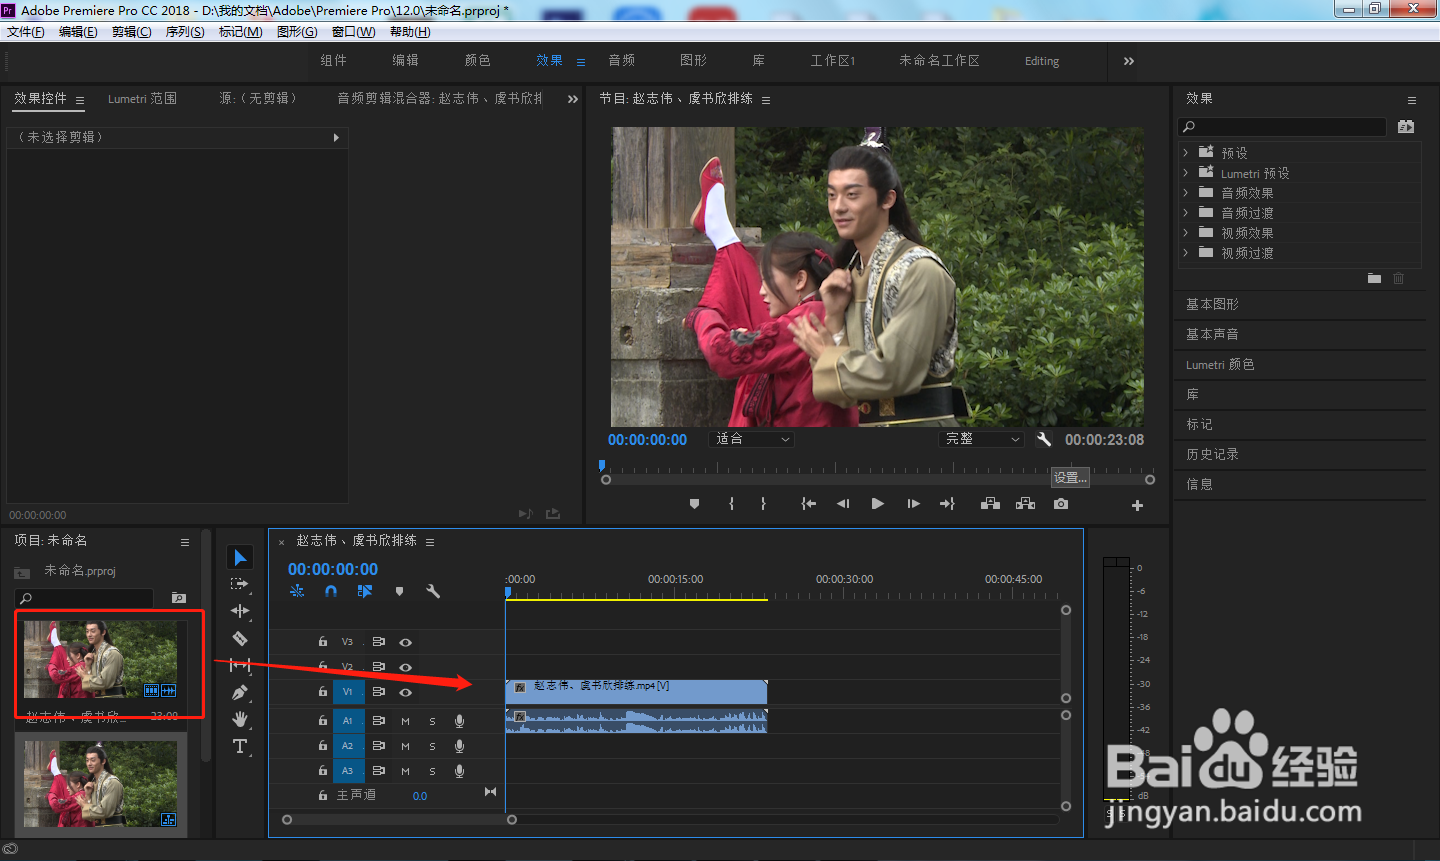Click the project panel search field
Image resolution: width=1440 pixels, height=861 pixels.
(x=84, y=598)
